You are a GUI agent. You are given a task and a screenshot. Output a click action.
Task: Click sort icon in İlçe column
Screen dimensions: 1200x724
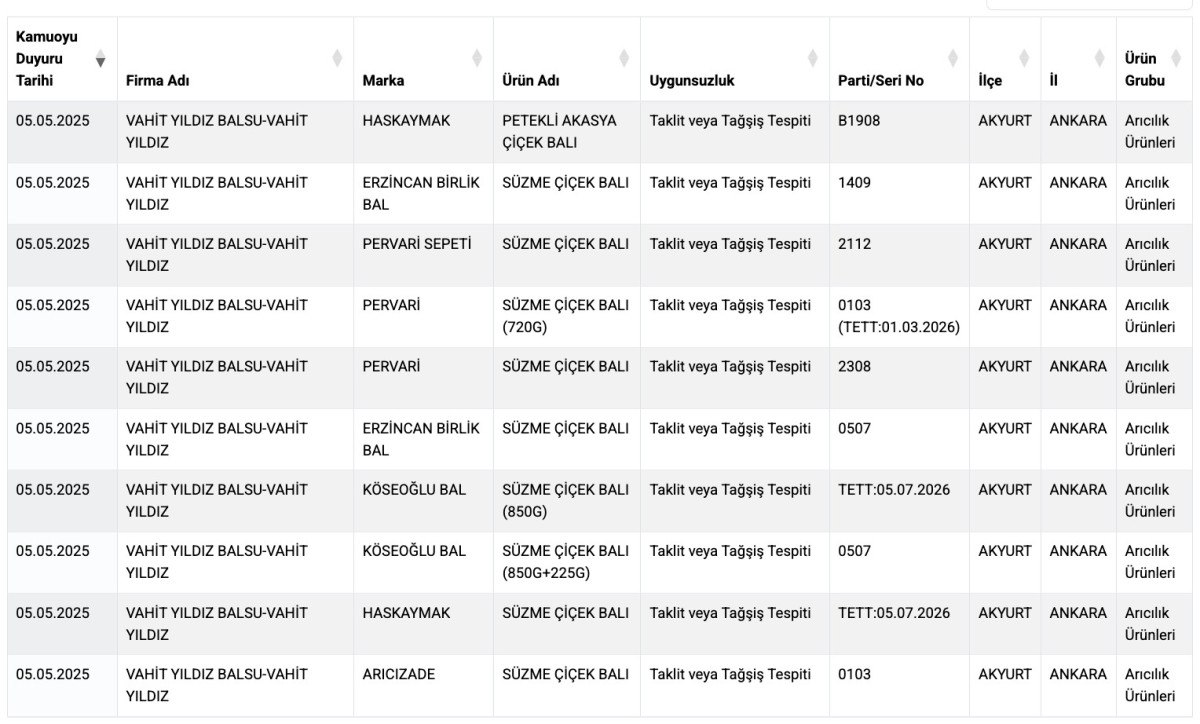click(1024, 58)
